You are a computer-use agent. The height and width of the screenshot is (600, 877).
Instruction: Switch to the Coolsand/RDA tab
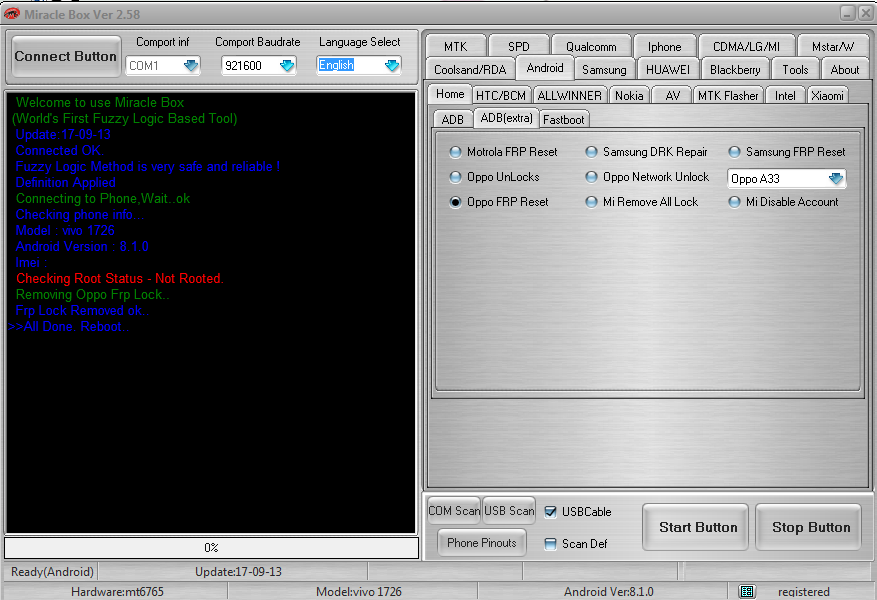coord(470,70)
